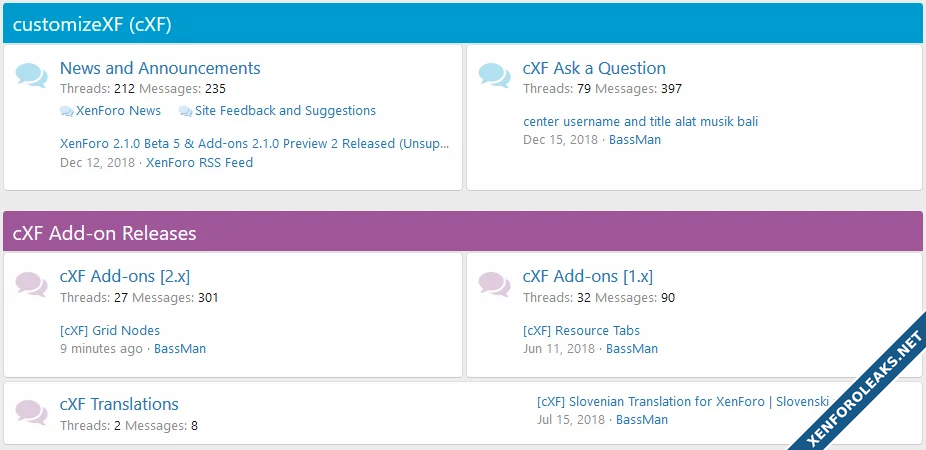Open the center username and title thread

tap(640, 121)
